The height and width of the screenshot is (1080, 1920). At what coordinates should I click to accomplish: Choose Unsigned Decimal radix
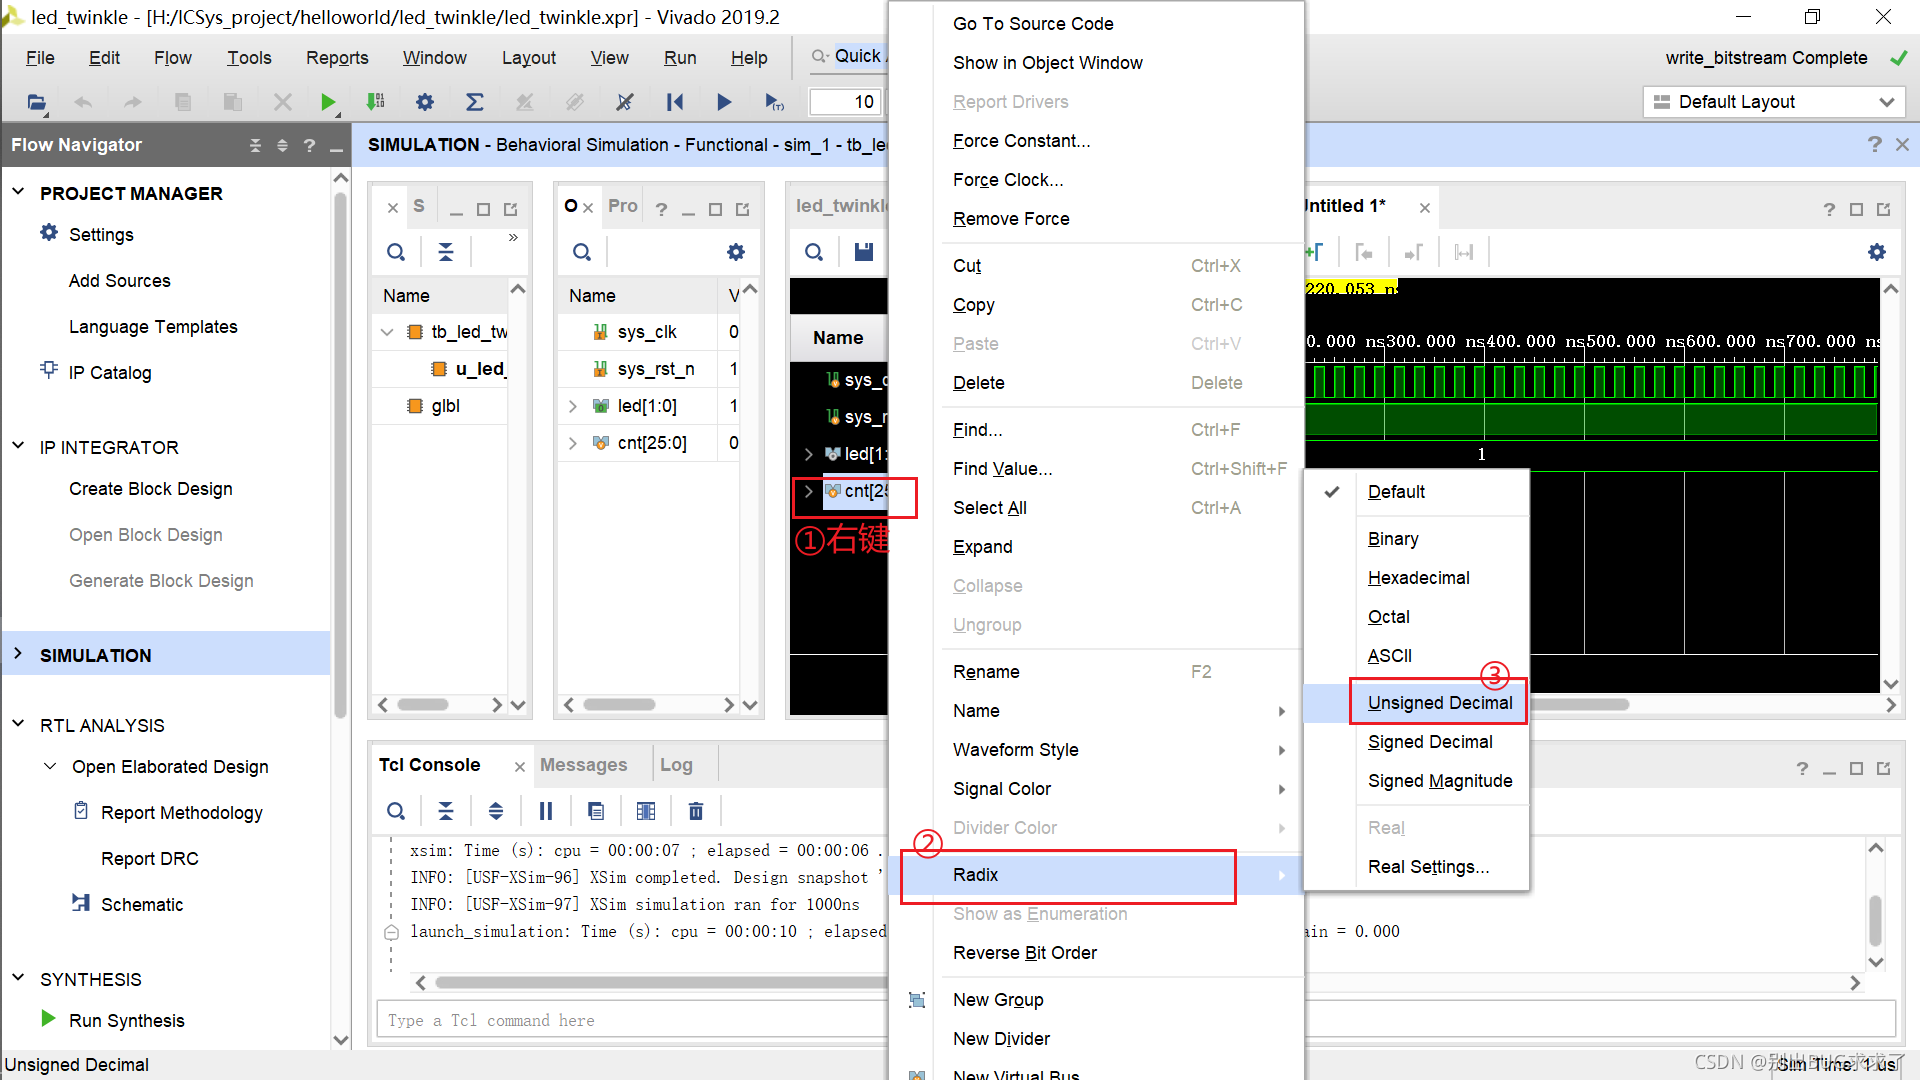(1439, 703)
